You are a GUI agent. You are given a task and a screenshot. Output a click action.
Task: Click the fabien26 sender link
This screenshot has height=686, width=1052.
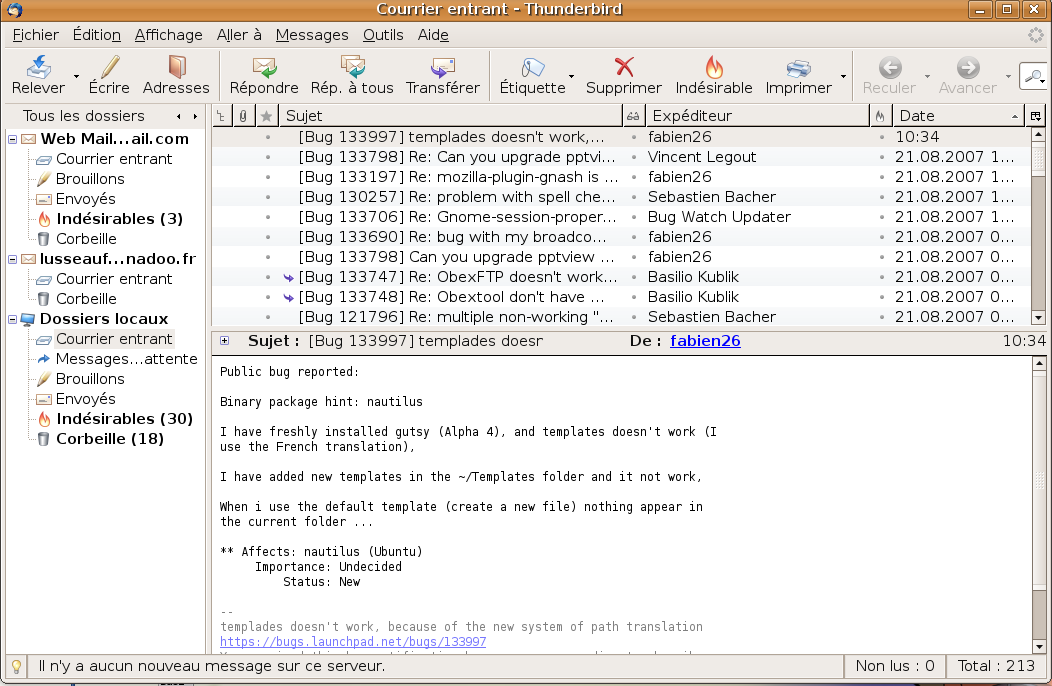[x=705, y=341]
